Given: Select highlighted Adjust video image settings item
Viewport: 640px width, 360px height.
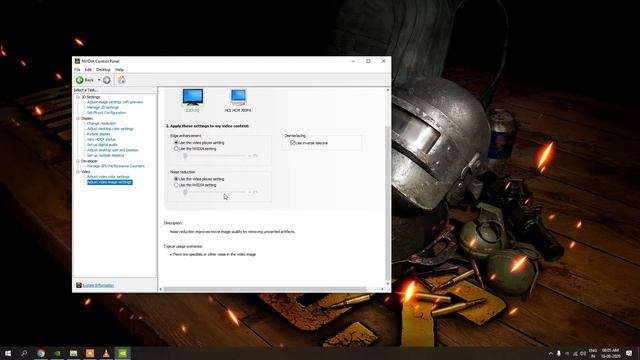Looking at the screenshot, I should (109, 182).
